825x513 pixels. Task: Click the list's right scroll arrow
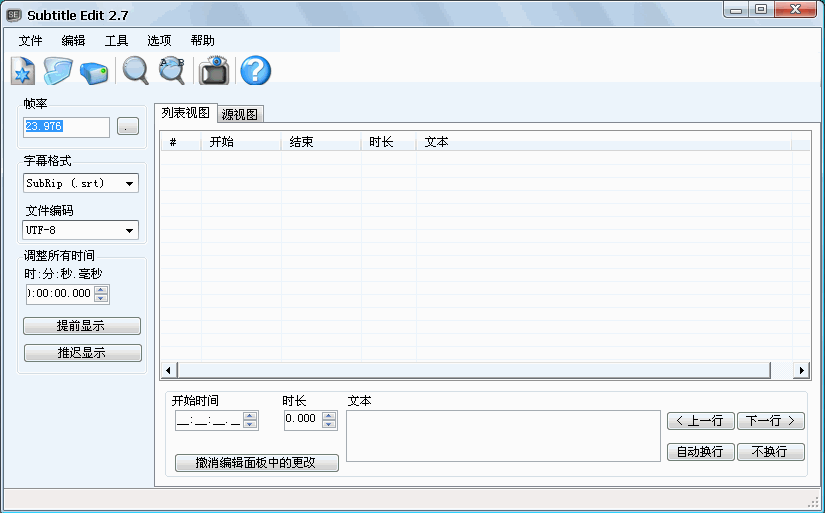[801, 370]
